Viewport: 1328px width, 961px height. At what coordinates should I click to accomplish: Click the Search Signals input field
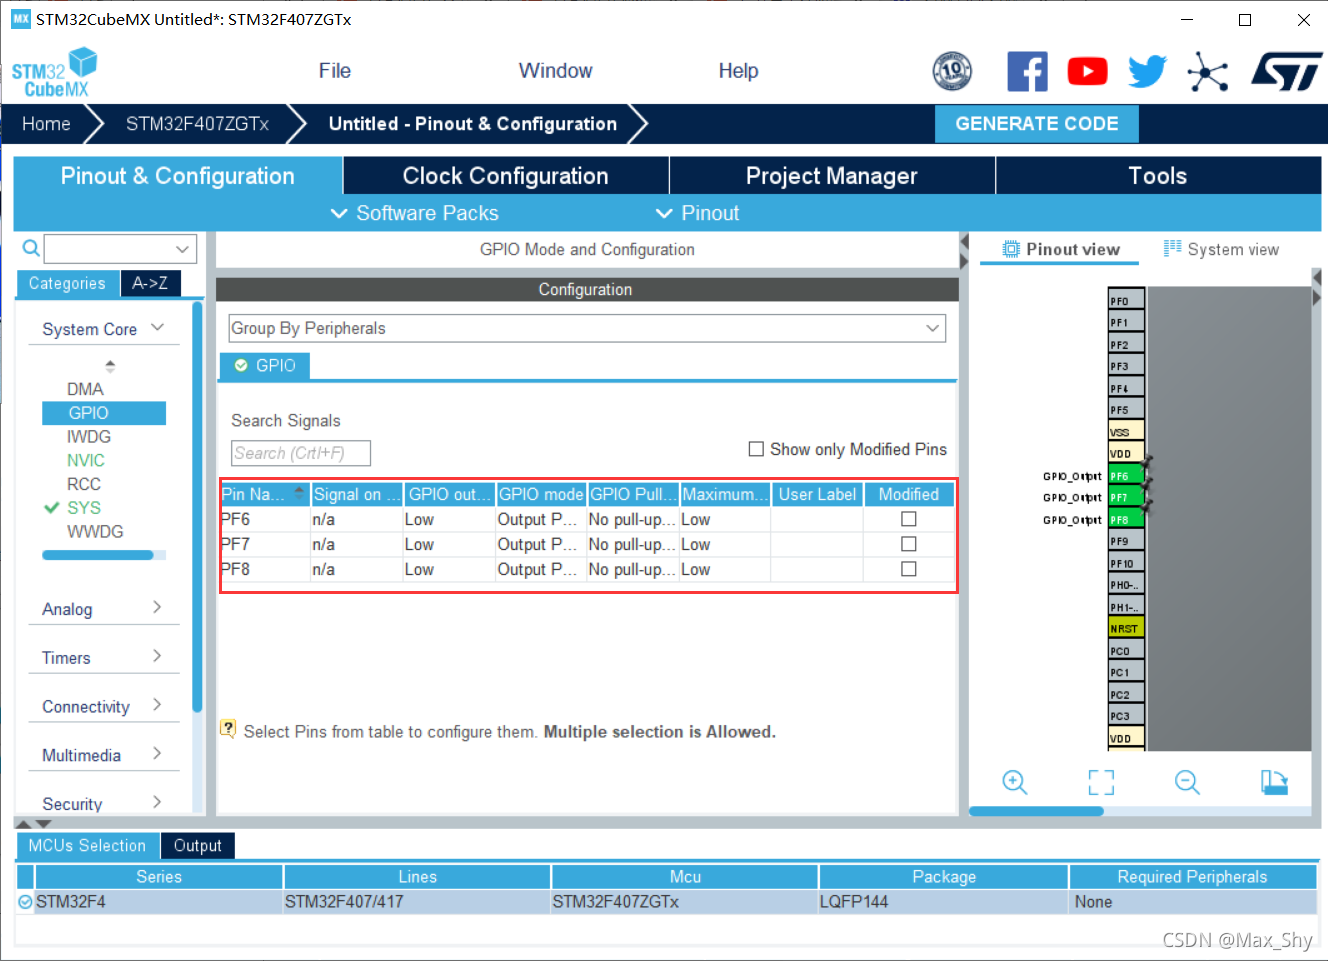click(301, 453)
